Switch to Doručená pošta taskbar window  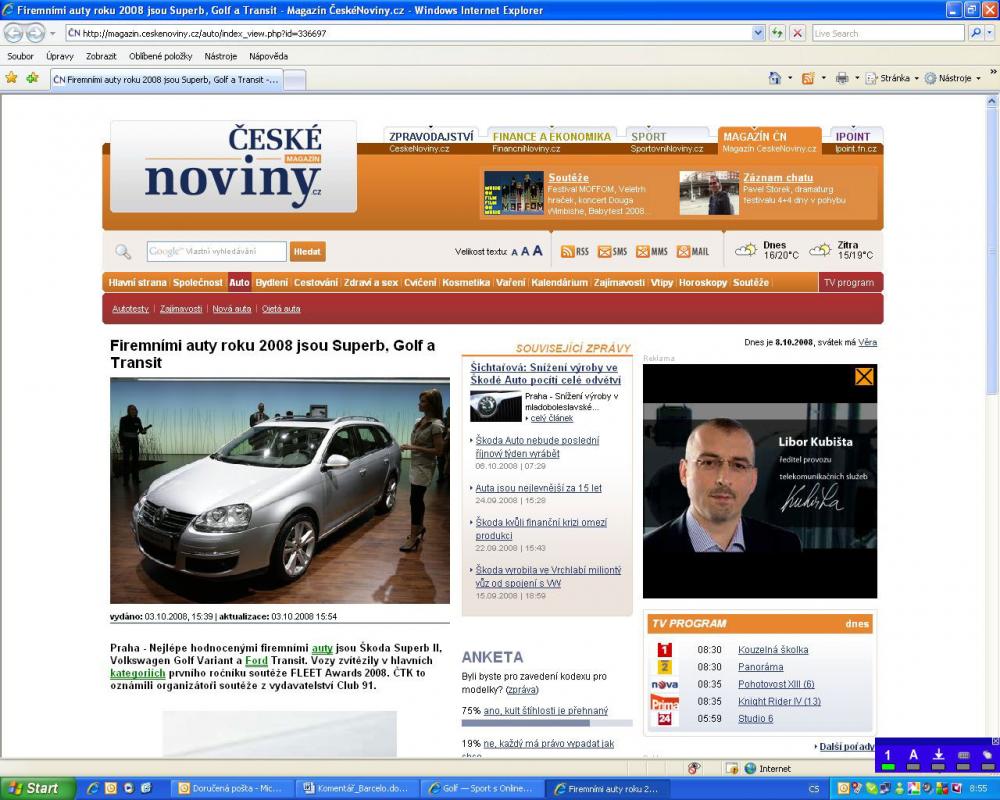click(234, 789)
